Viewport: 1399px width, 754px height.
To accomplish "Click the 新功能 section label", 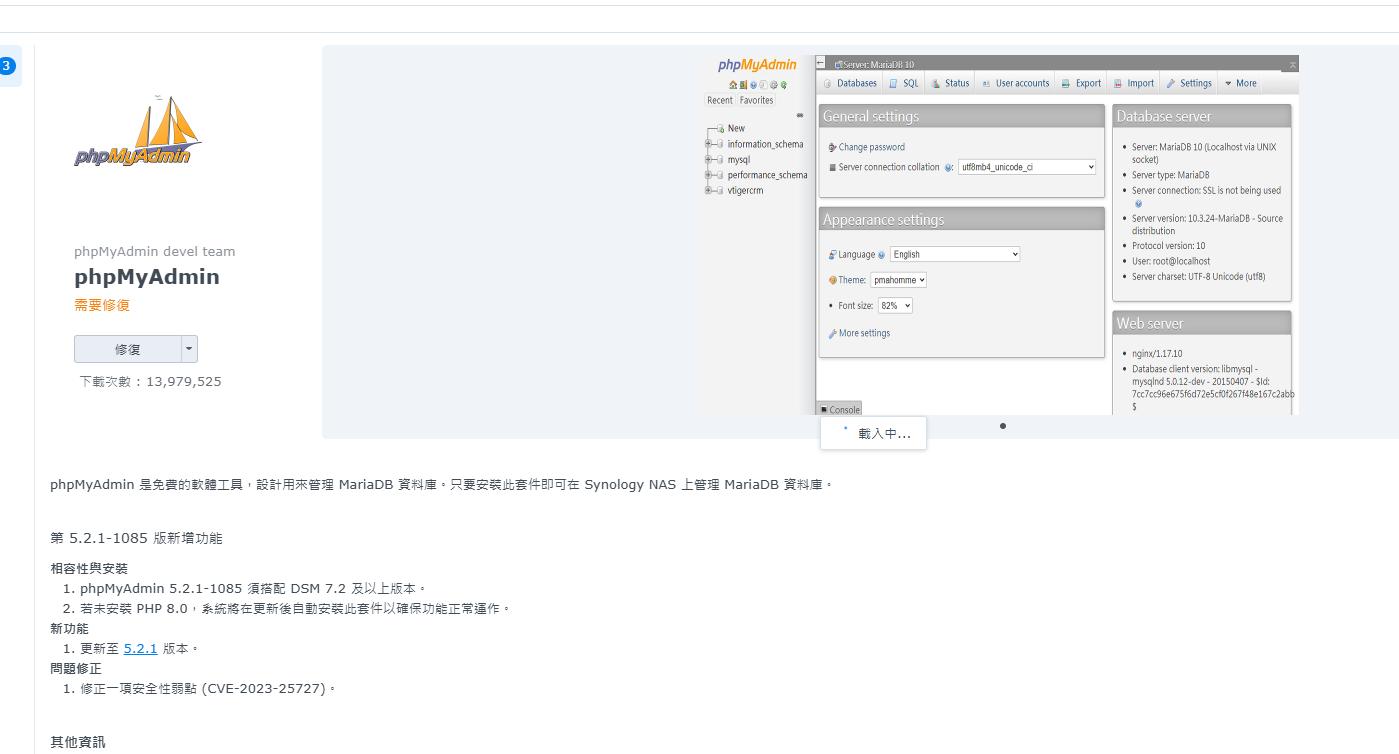I will point(69,628).
